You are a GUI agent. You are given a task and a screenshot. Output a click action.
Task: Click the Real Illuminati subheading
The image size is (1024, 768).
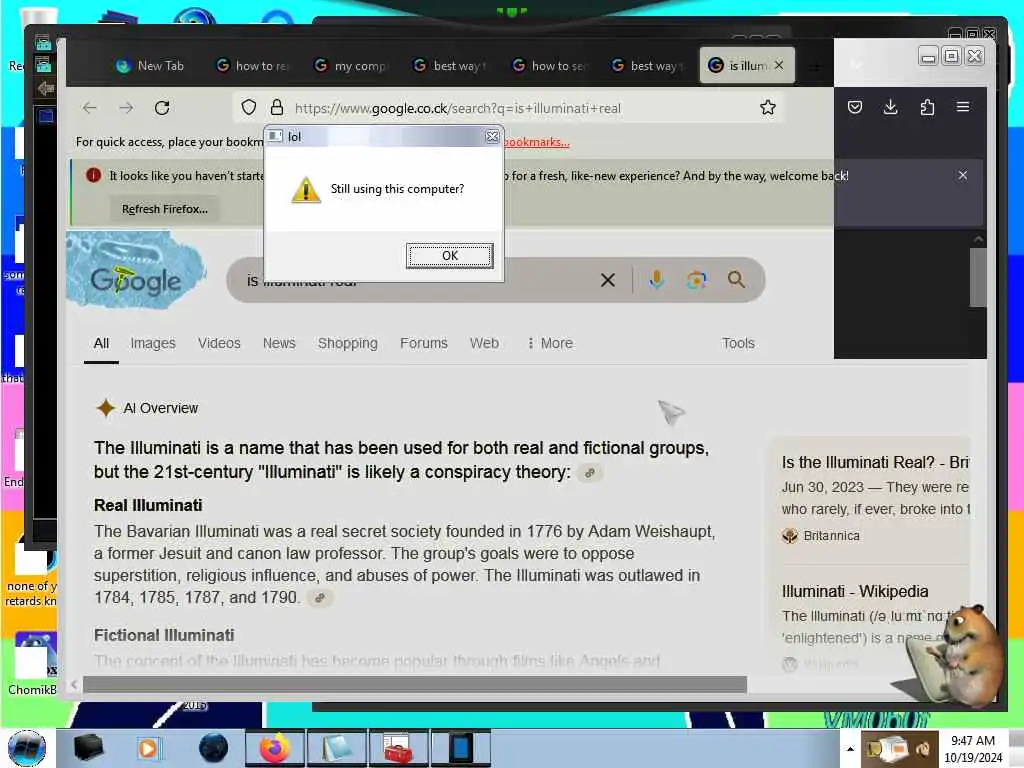(x=148, y=505)
